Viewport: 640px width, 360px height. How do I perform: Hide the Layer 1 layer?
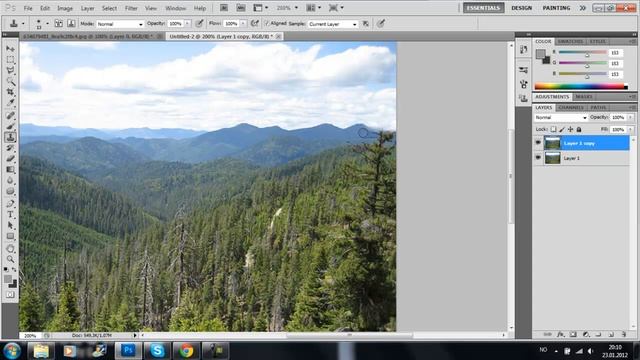coord(538,158)
